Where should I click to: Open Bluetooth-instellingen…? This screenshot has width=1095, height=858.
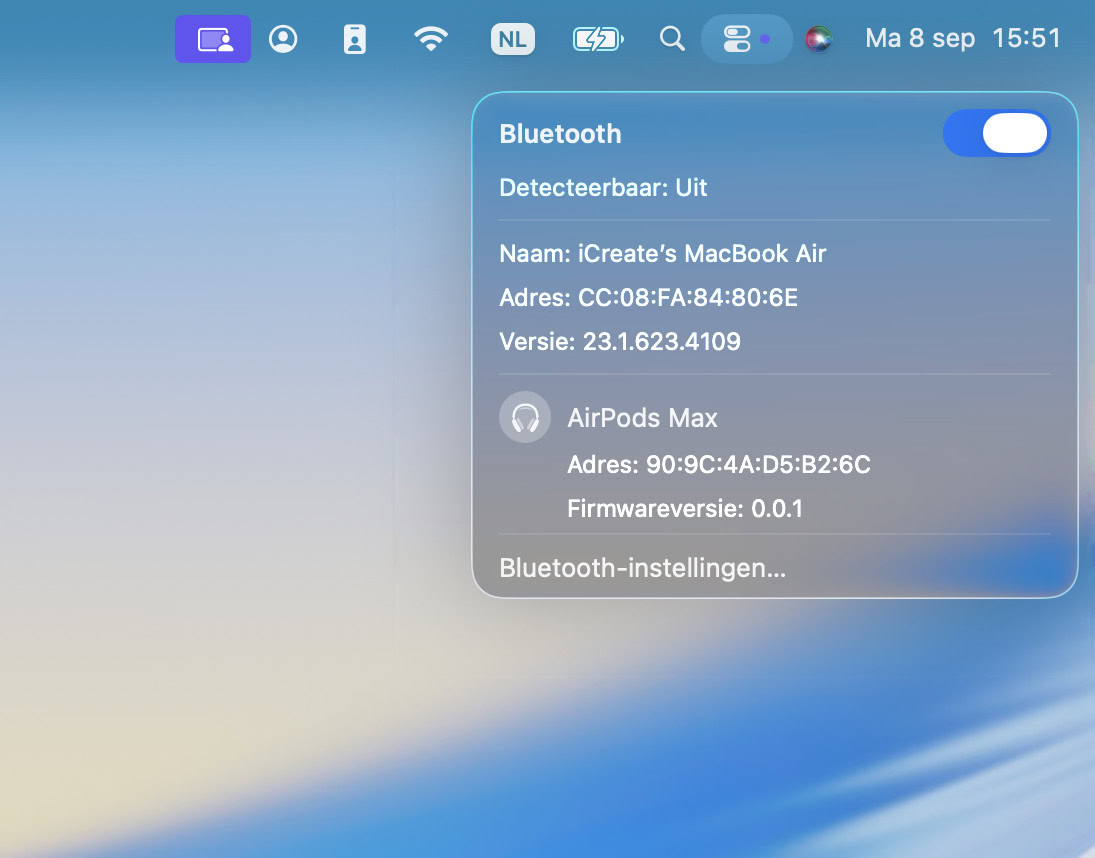pos(642,568)
